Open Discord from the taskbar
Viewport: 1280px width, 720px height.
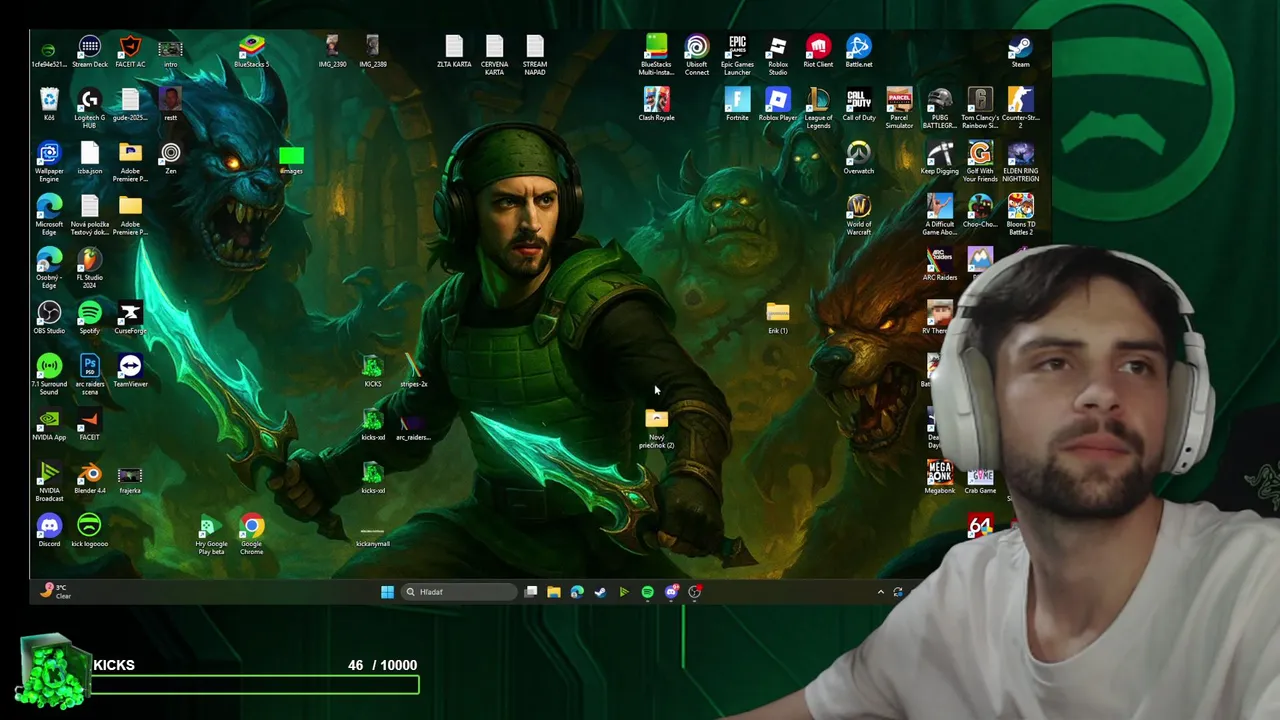[x=671, y=592]
